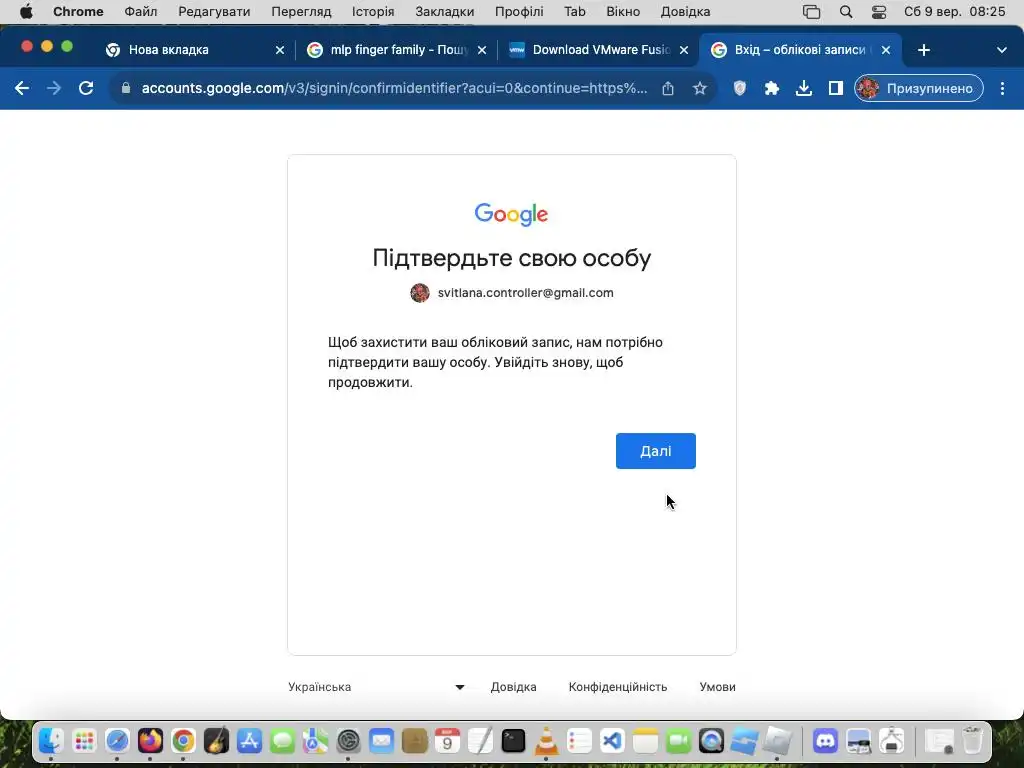Open Mail from the Dock
1024x768 pixels.
coord(381,741)
